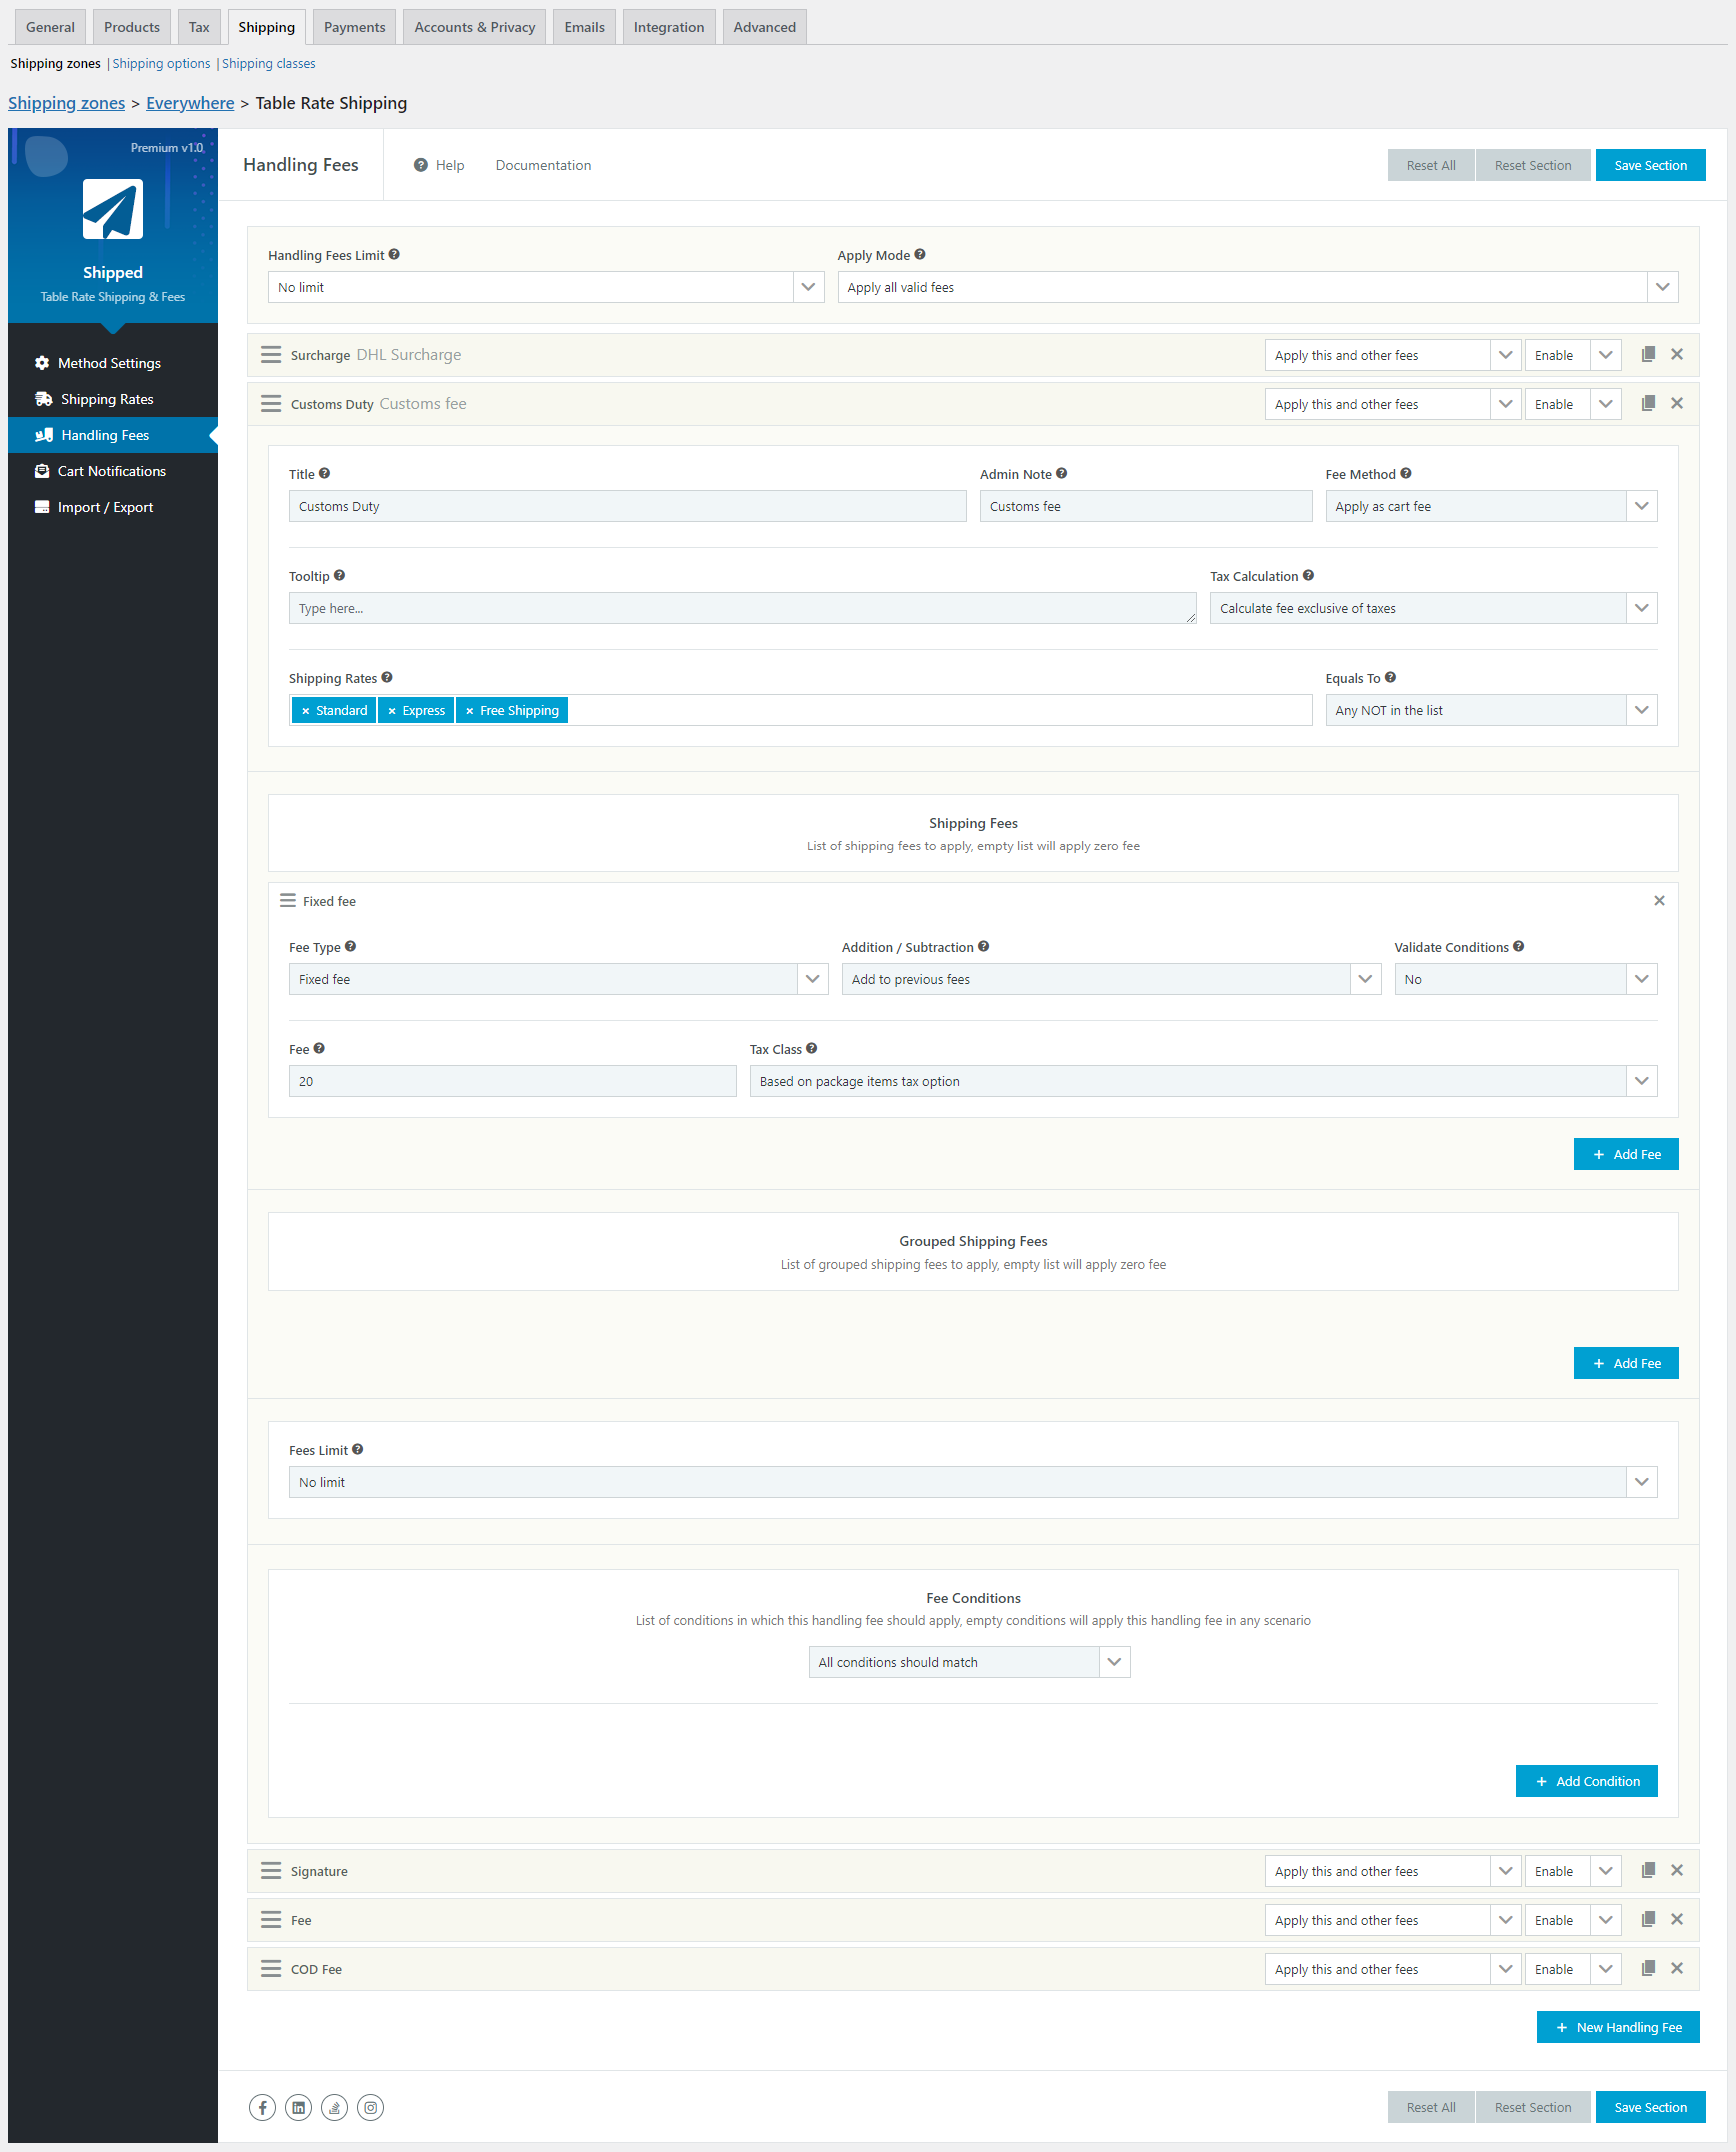Screen dimensions: 1736x2152
Task: Click the COD Fee row drag handle
Action: 271,1968
